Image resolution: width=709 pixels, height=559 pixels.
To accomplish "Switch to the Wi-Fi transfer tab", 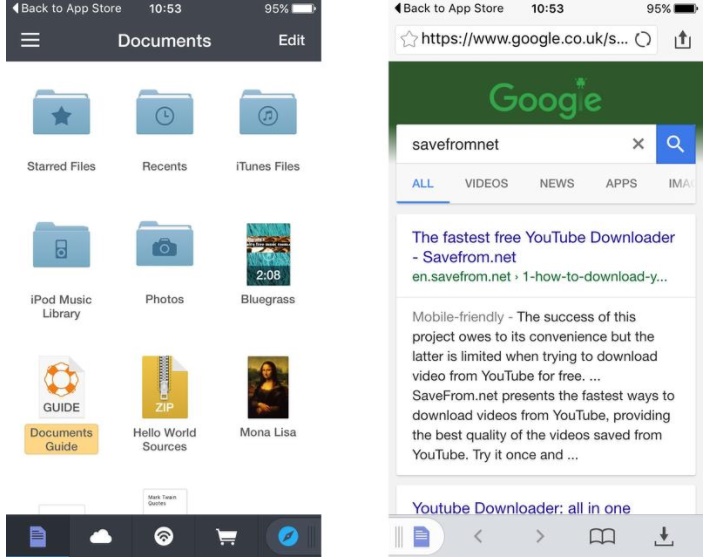I will pos(164,536).
